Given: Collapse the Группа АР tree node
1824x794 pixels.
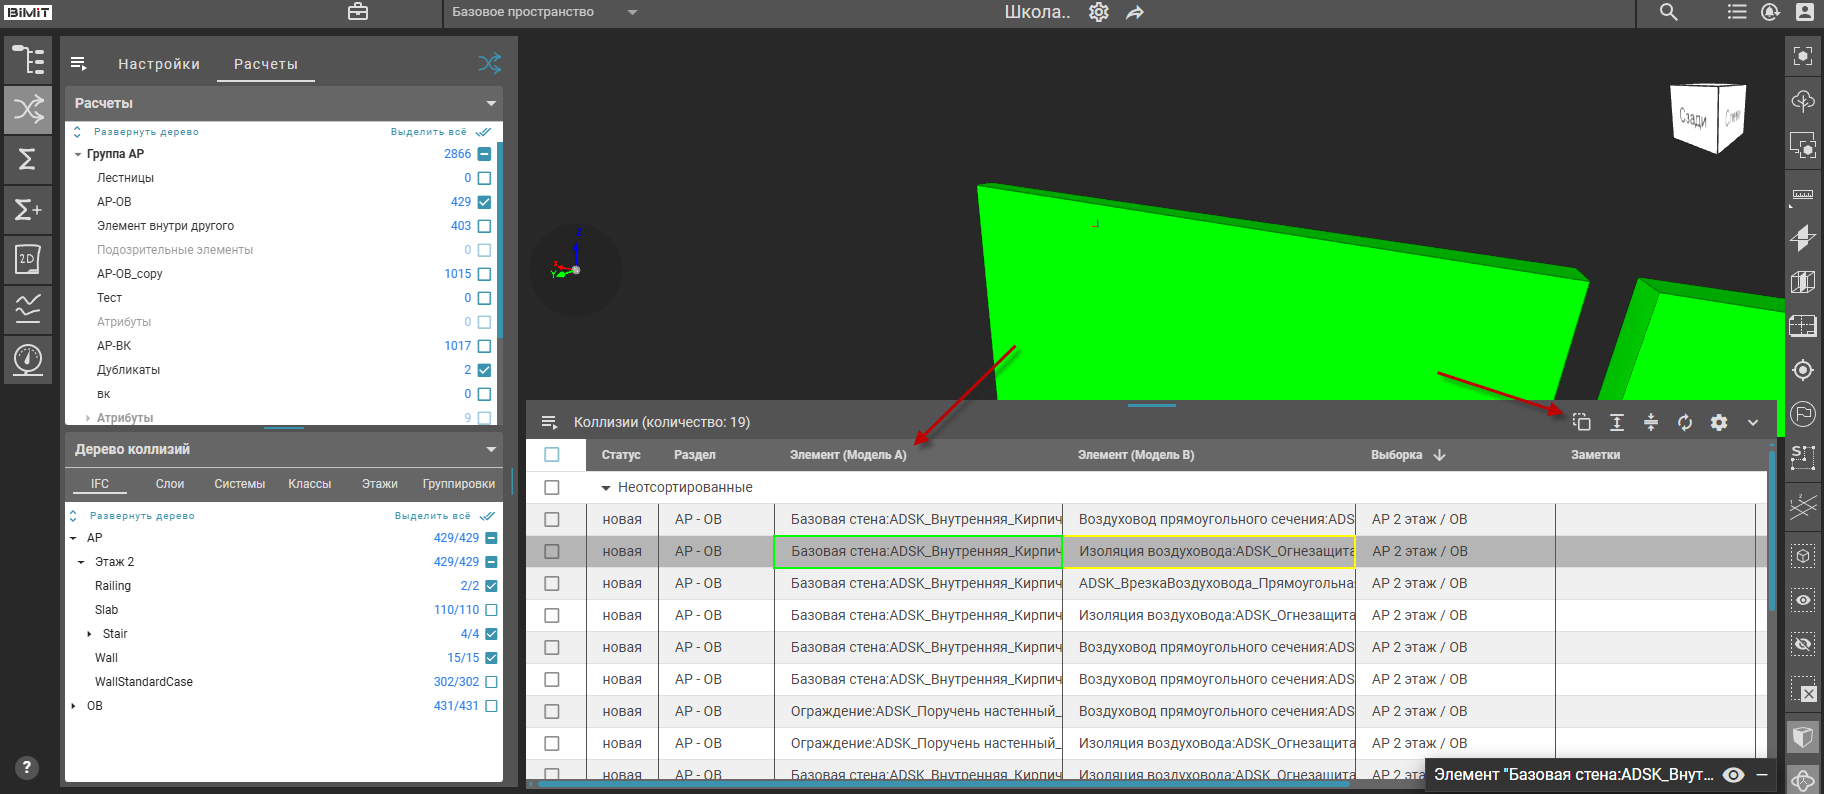Looking at the screenshot, I should point(78,154).
